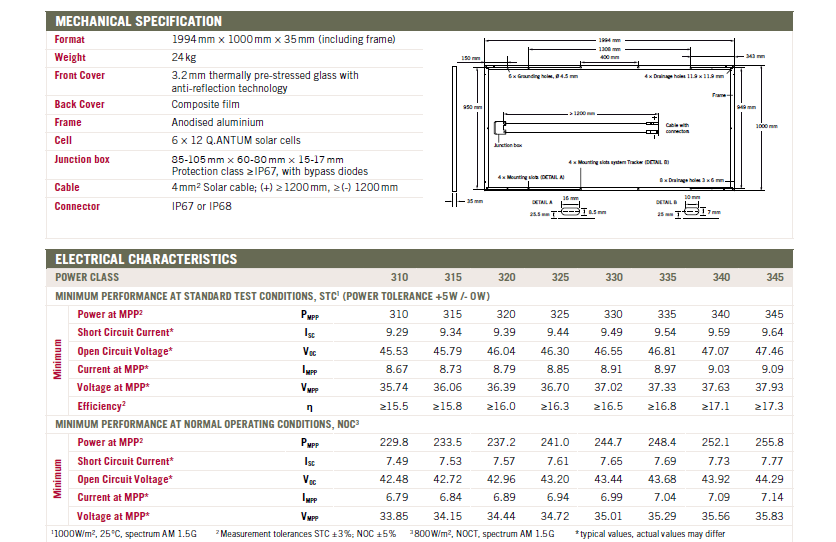Click footnote '1000W/m², 25°C, spectrum AM 1.5G'
836x542 pixels.
[124, 533]
